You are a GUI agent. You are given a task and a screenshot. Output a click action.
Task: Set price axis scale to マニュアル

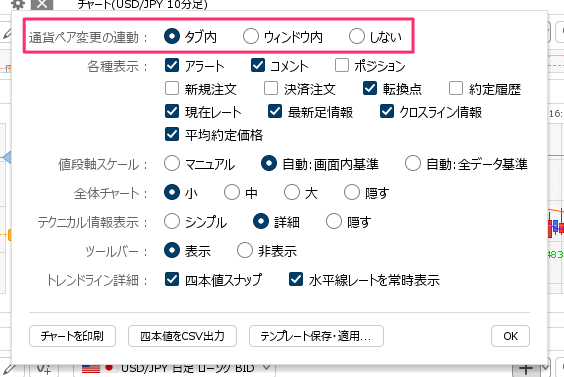pyautogui.click(x=172, y=164)
